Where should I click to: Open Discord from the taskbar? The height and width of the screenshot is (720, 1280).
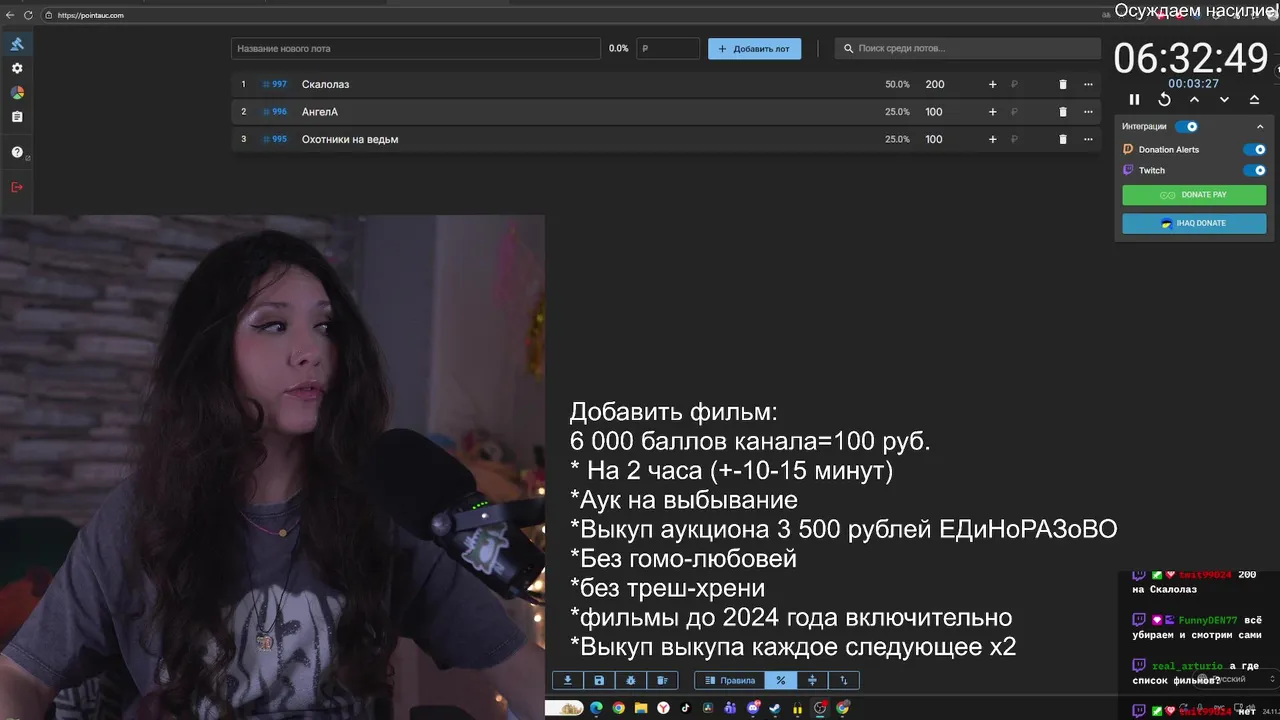(753, 708)
